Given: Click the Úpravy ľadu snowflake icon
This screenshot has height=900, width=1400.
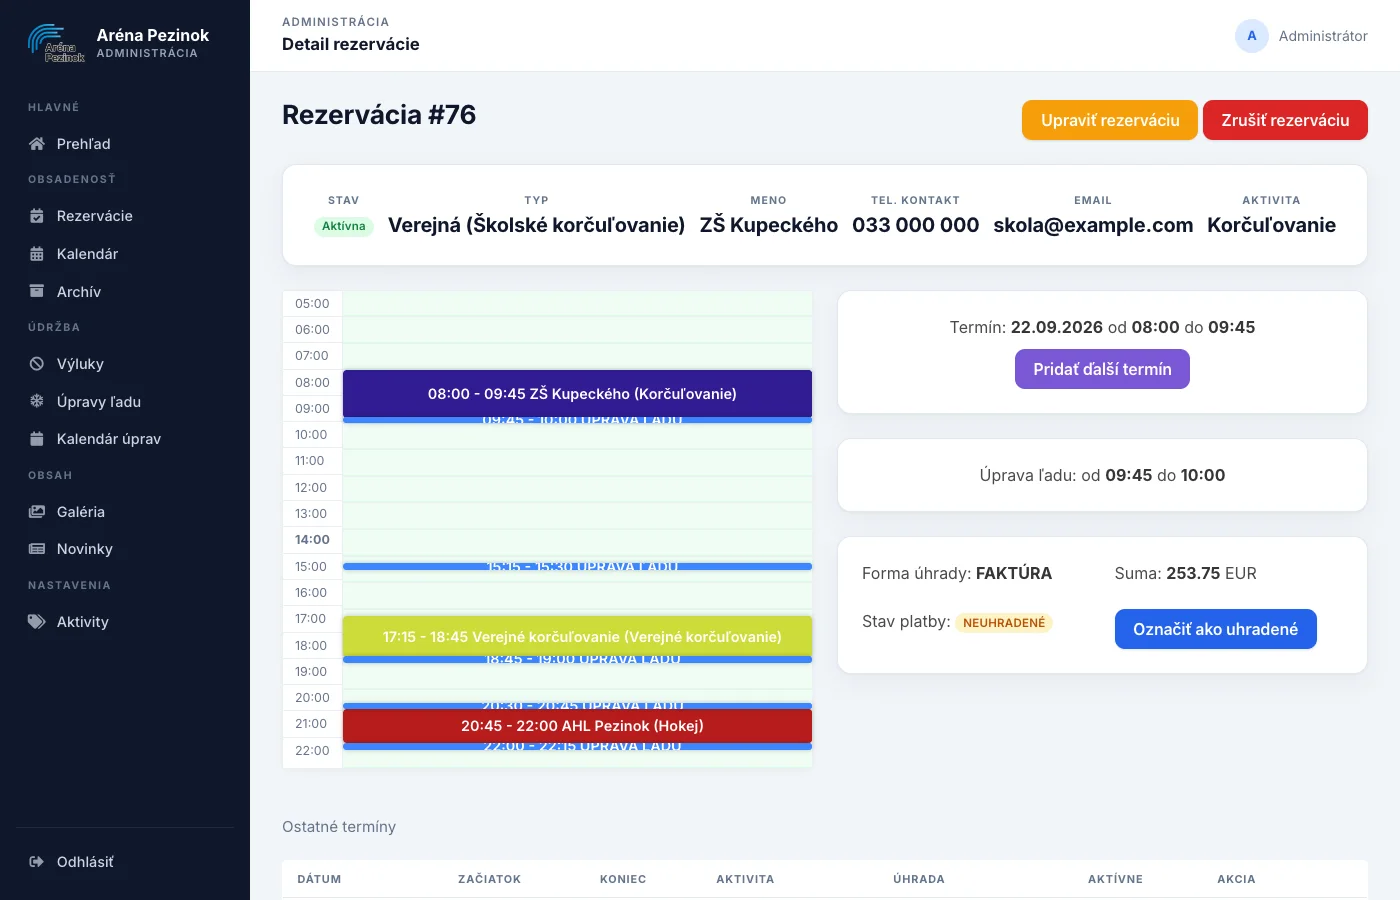Looking at the screenshot, I should coord(37,402).
